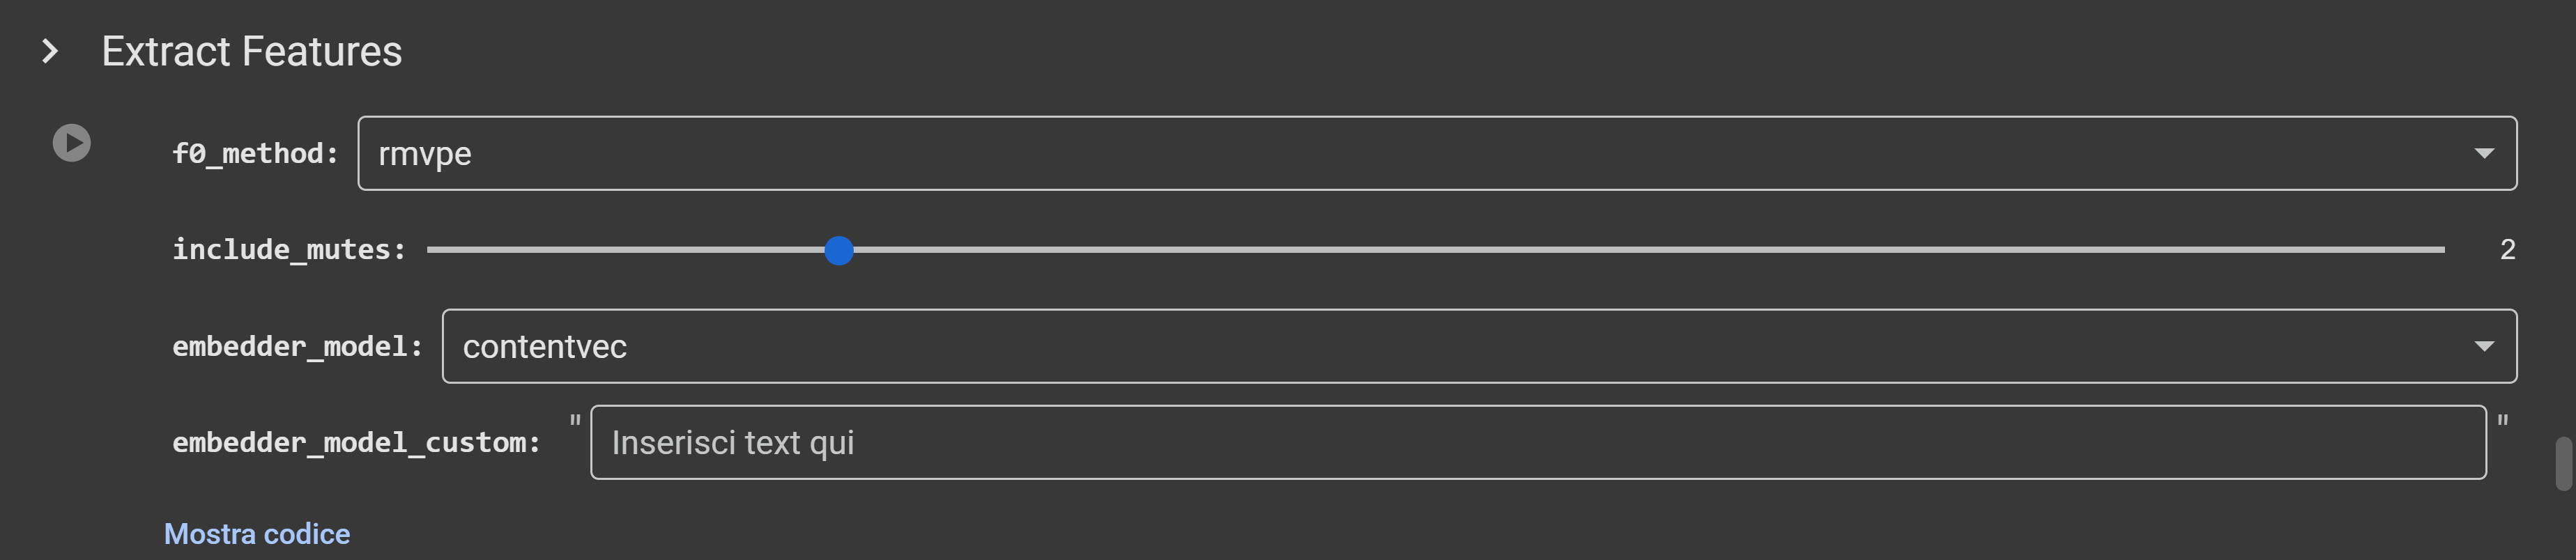Click the f0_method field label
Image resolution: width=2576 pixels, height=560 pixels.
(x=255, y=153)
